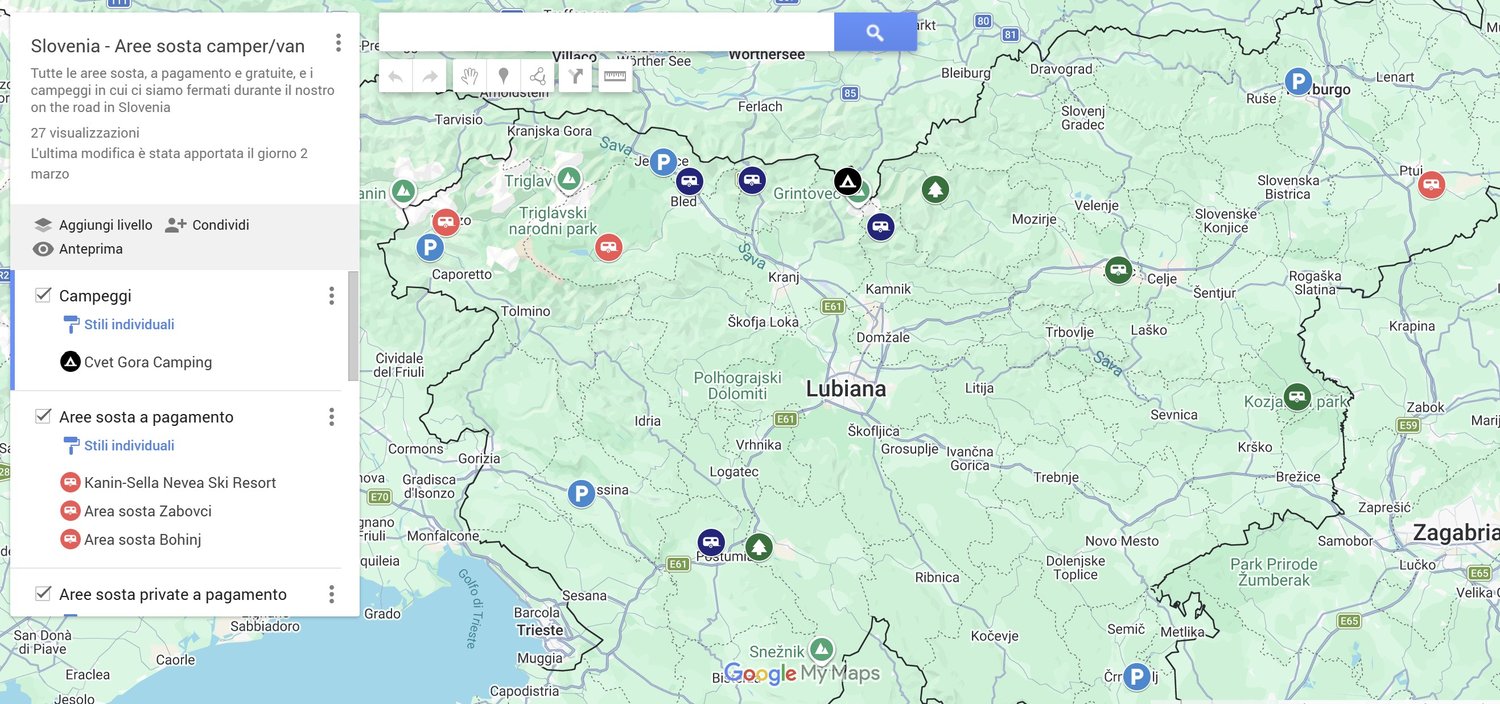
Task: Click the Zagabria city label
Action: click(x=1456, y=533)
